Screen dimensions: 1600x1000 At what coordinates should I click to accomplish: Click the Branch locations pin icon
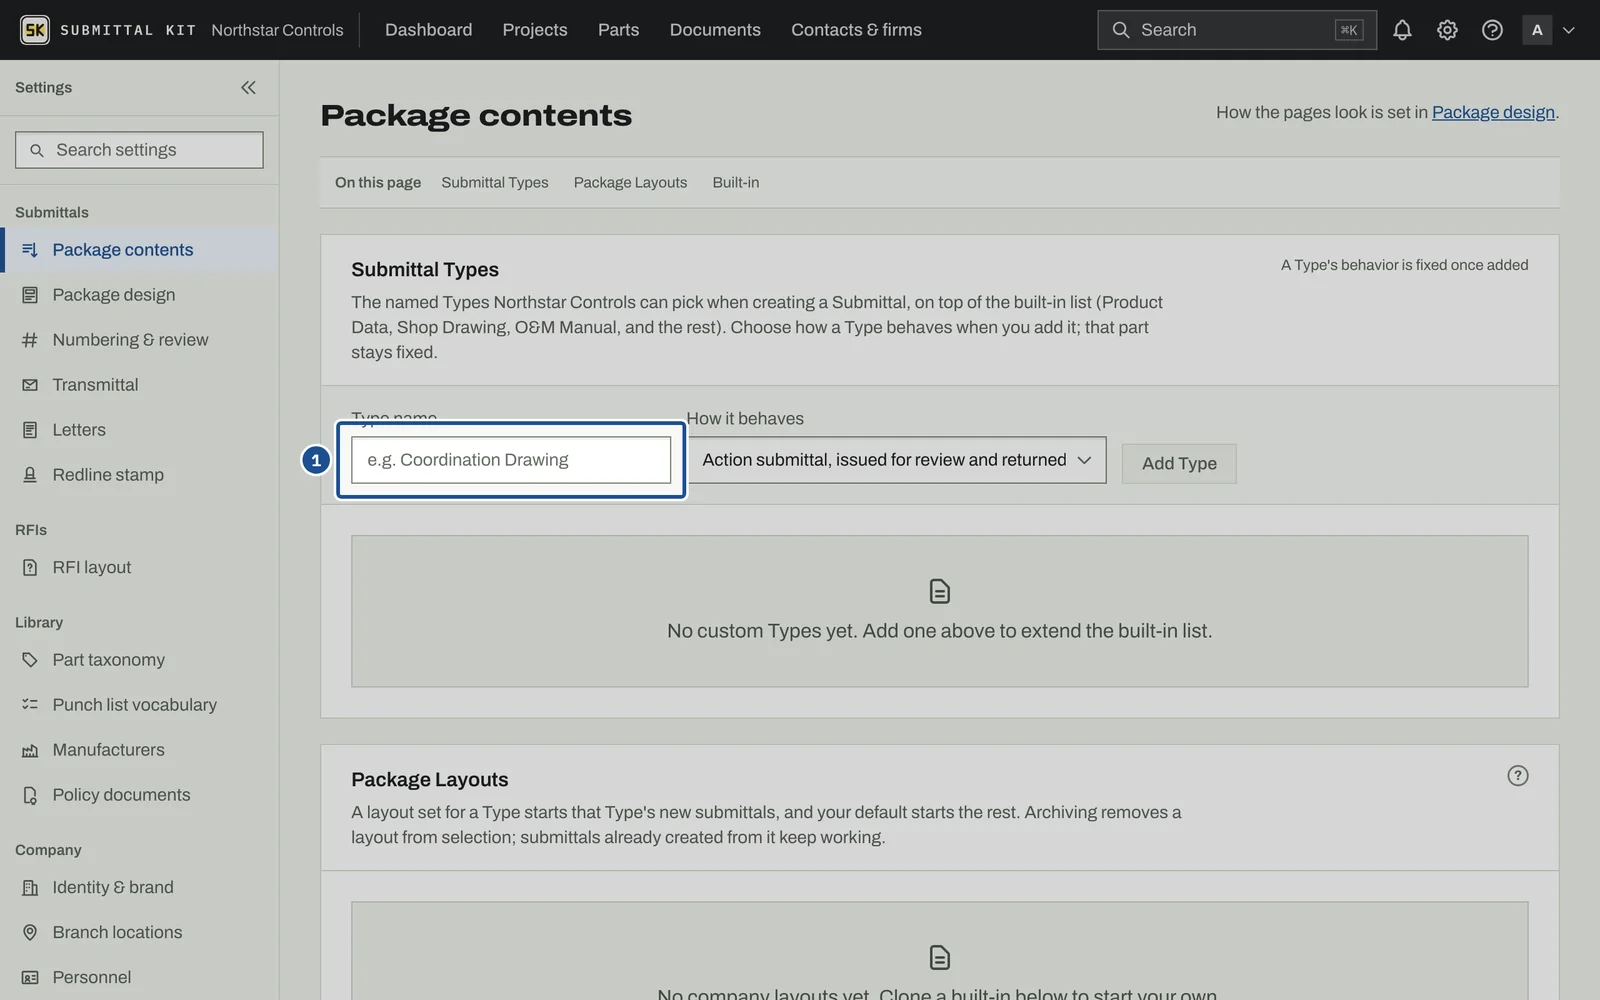[30, 932]
